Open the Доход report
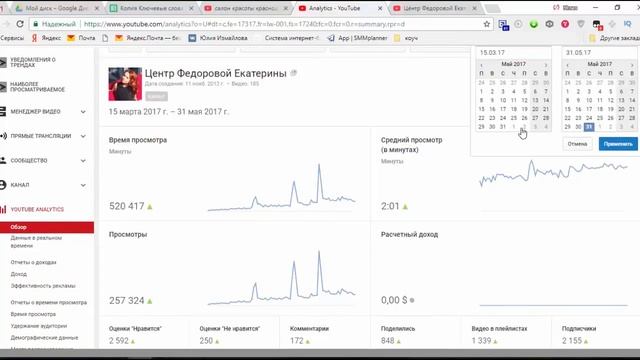640x360 pixels. click(x=19, y=274)
